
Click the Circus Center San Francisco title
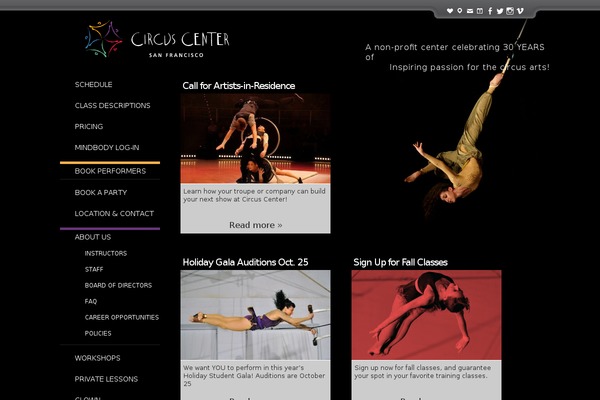(x=180, y=44)
